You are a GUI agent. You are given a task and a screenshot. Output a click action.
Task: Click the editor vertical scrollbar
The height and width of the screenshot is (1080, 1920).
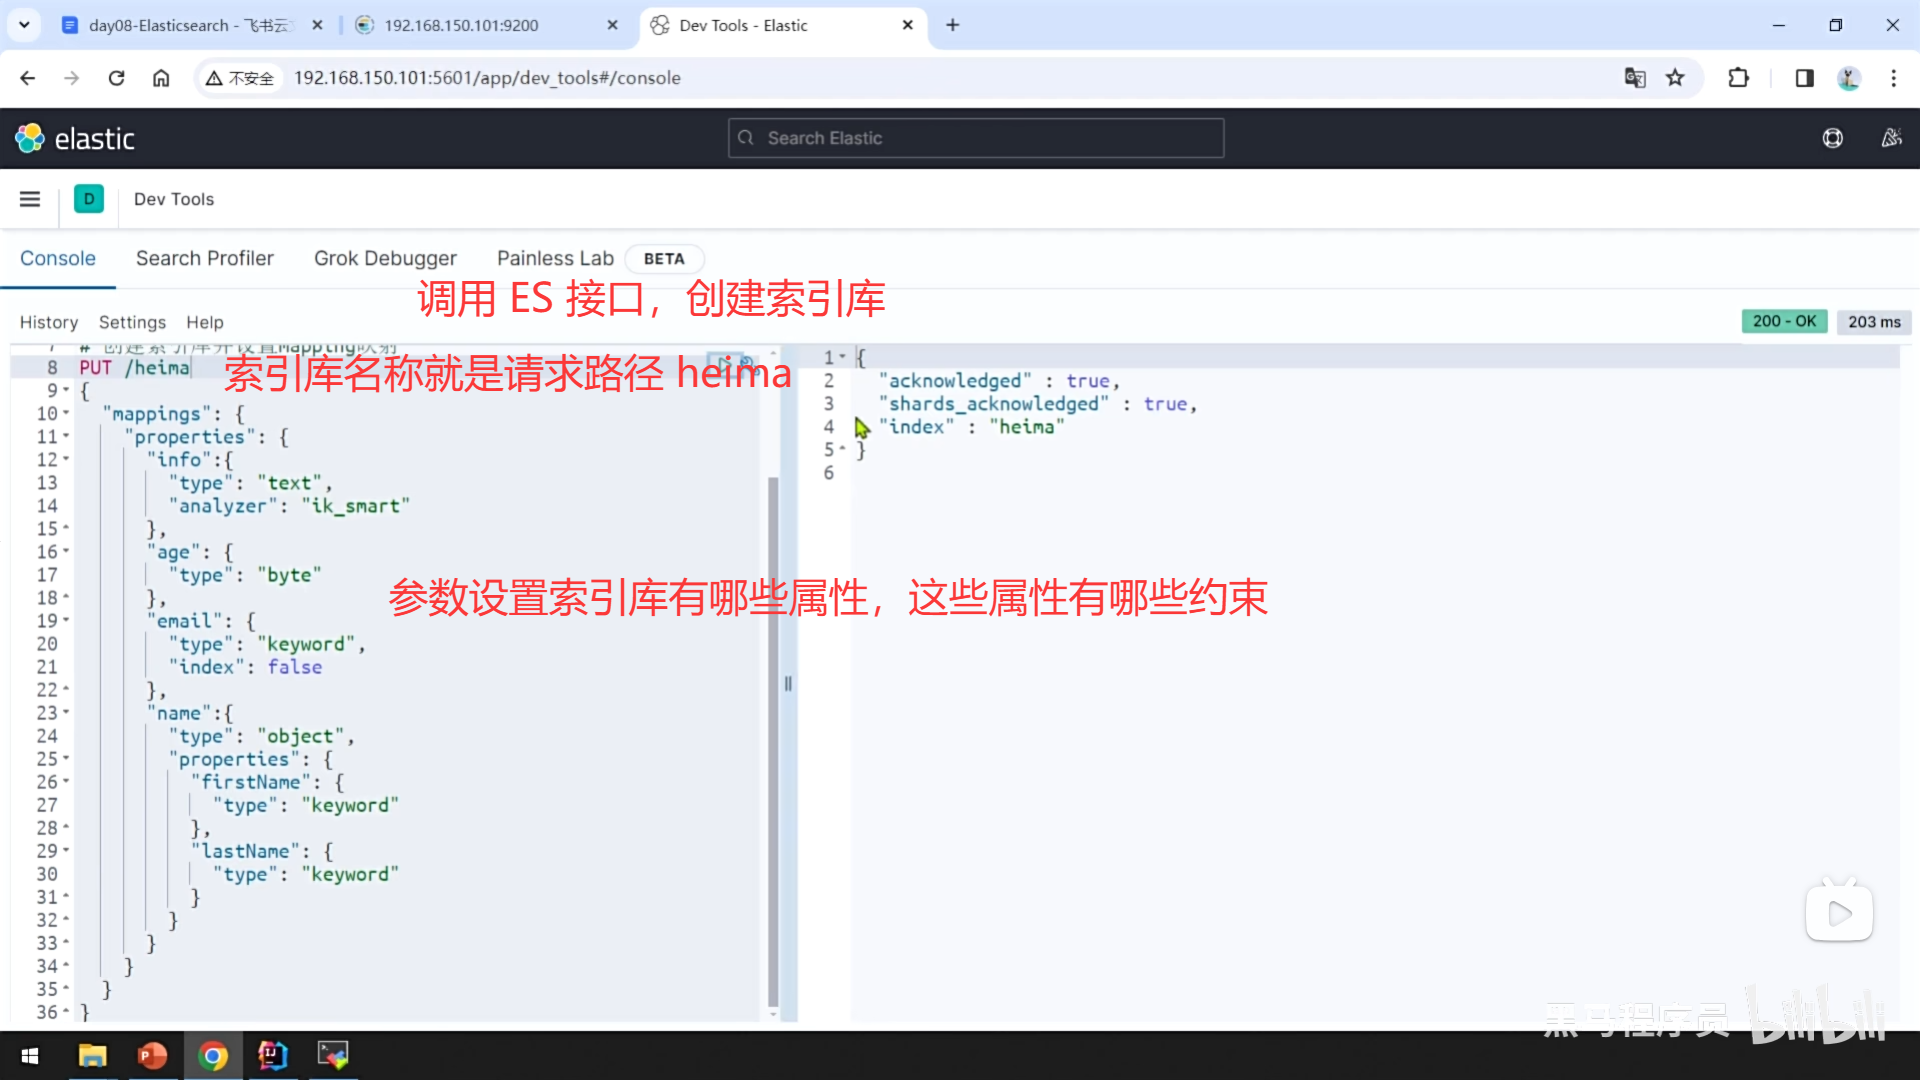(772, 740)
